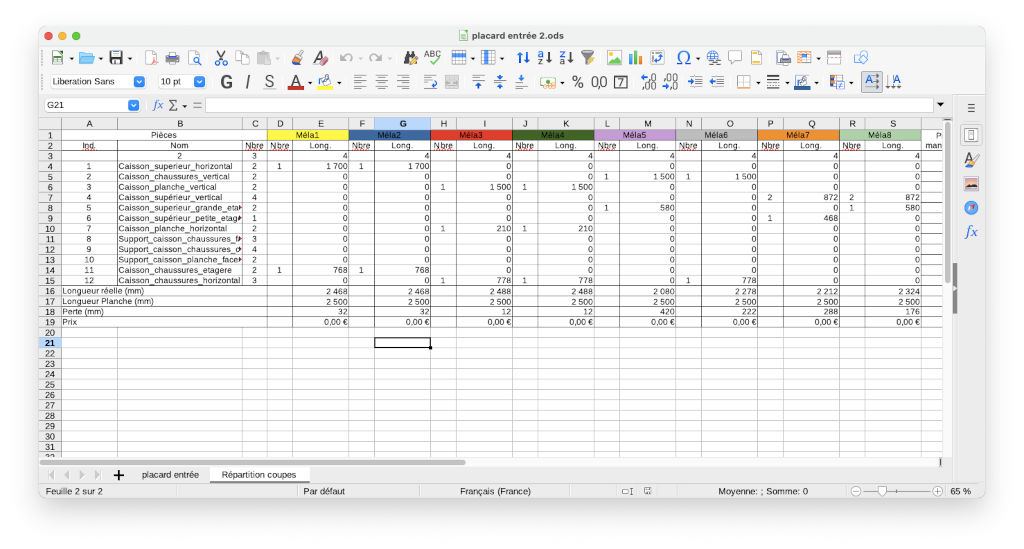Screen dimensions: 1024x549
Task: Click the Copy icon
Action: (242, 58)
